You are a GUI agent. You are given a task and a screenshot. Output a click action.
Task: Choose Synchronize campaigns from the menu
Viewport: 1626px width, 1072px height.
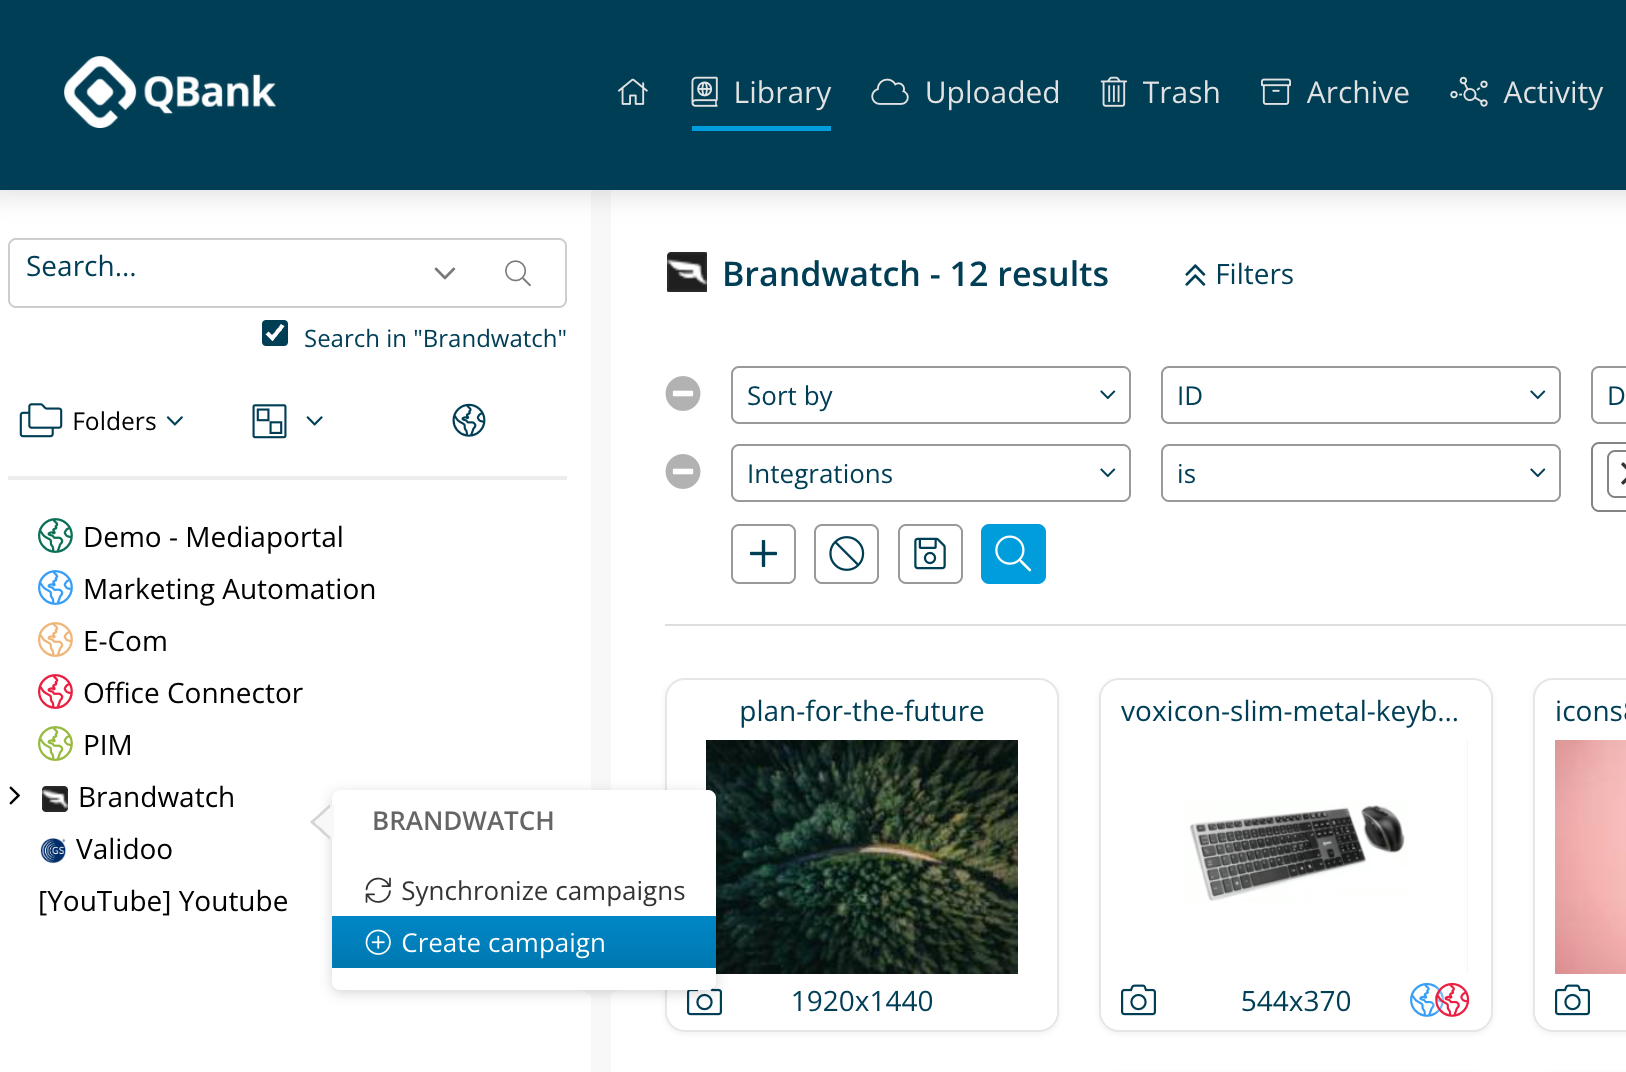524,890
